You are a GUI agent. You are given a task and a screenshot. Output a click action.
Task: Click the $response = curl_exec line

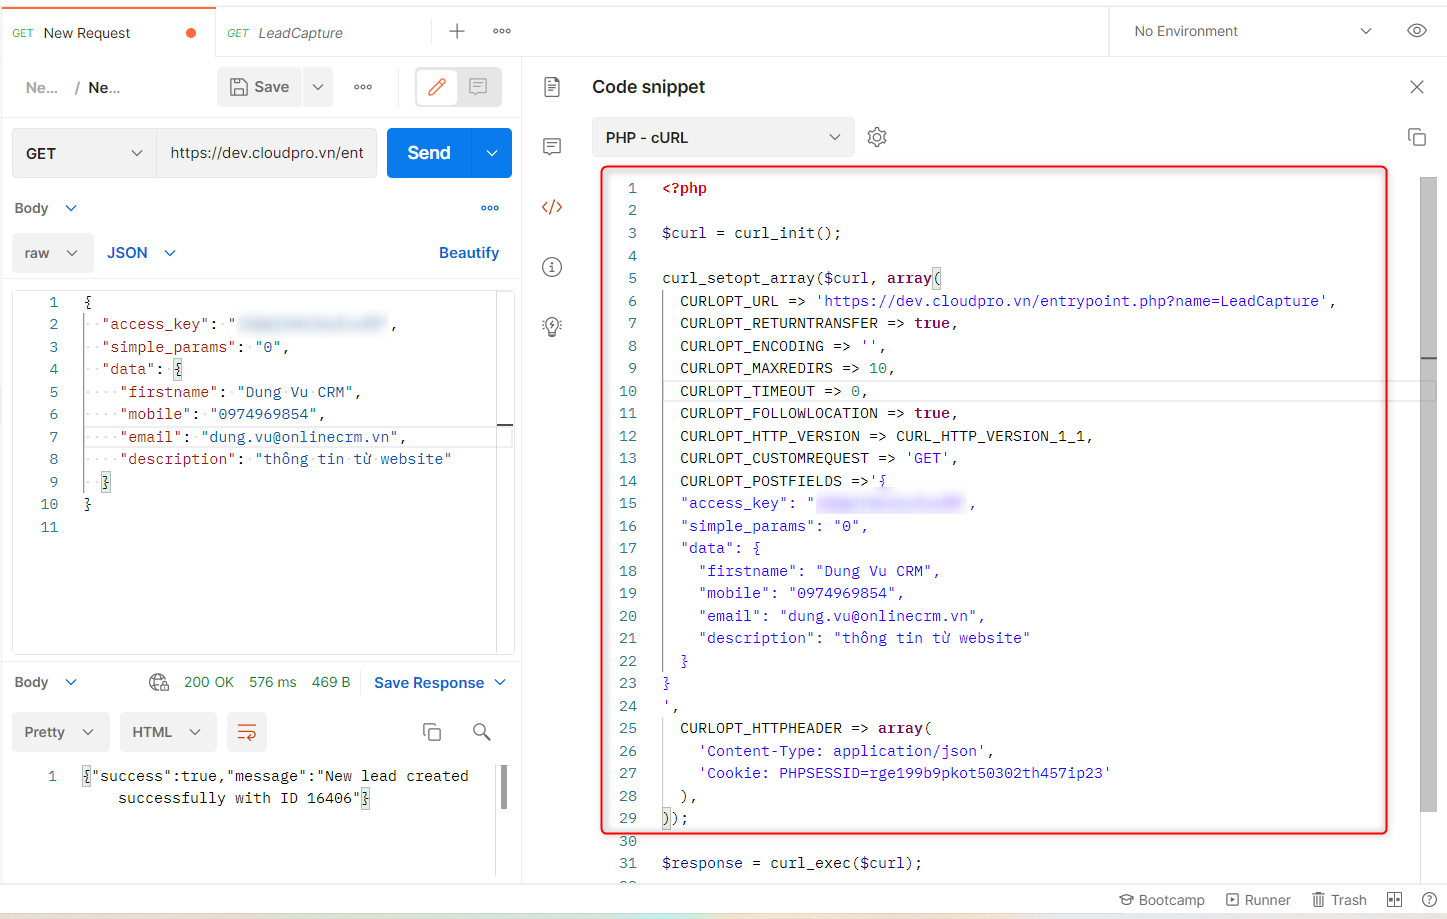point(792,863)
